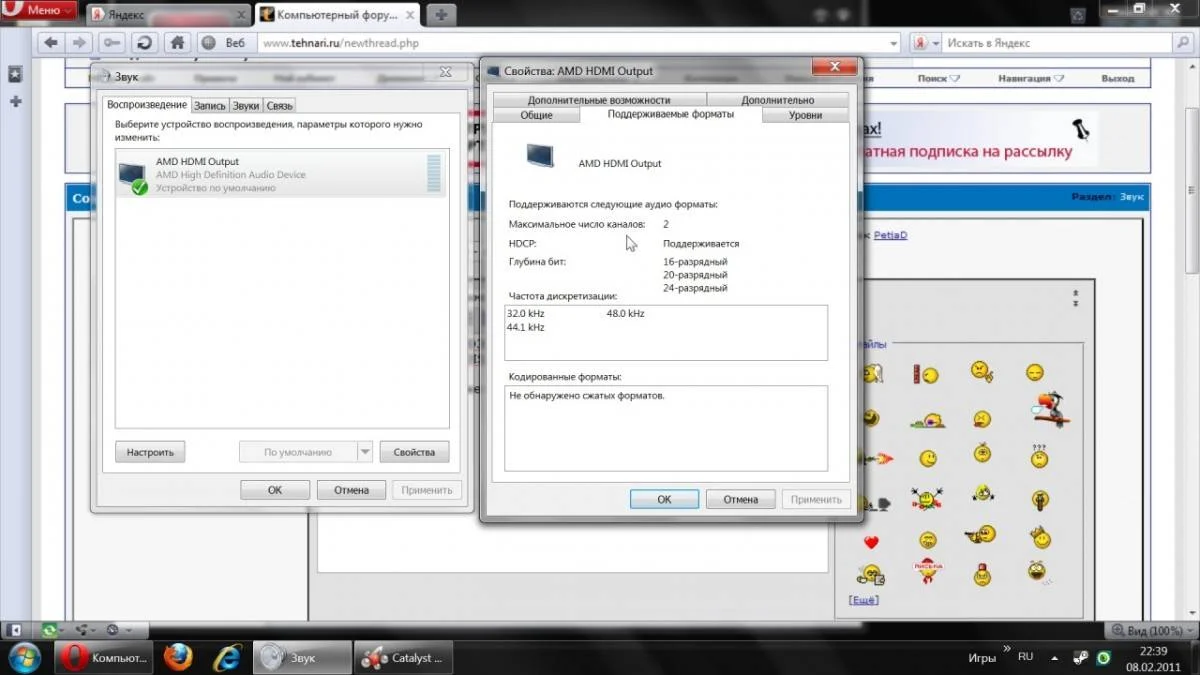Viewport: 1200px width, 675px height.
Task: Click RU language indicator in taskbar
Action: pos(1025,657)
